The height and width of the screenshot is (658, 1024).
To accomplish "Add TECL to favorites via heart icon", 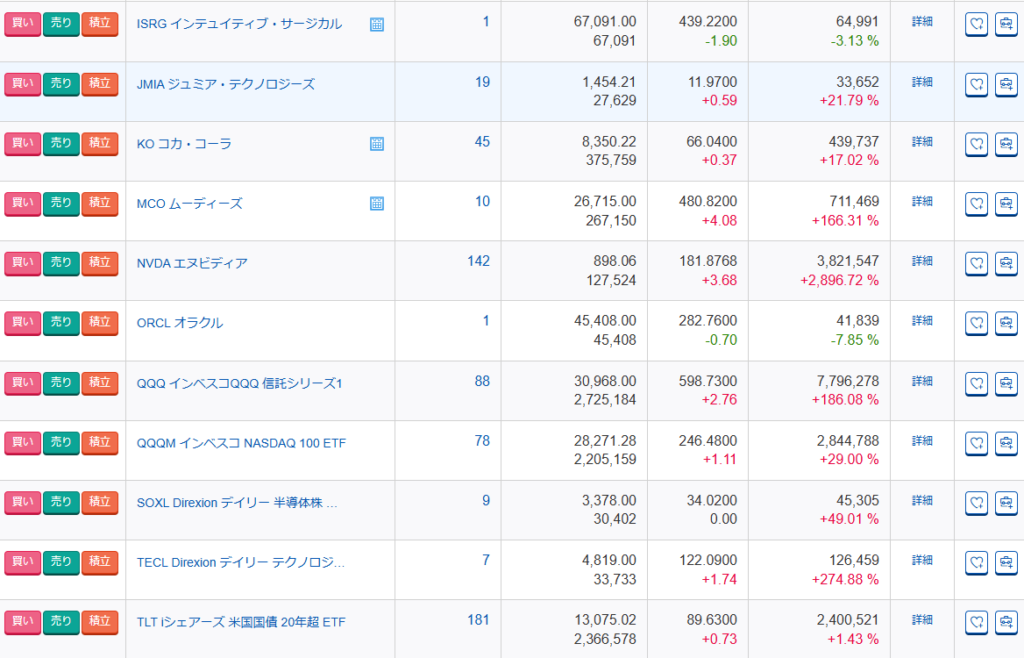I will (976, 563).
